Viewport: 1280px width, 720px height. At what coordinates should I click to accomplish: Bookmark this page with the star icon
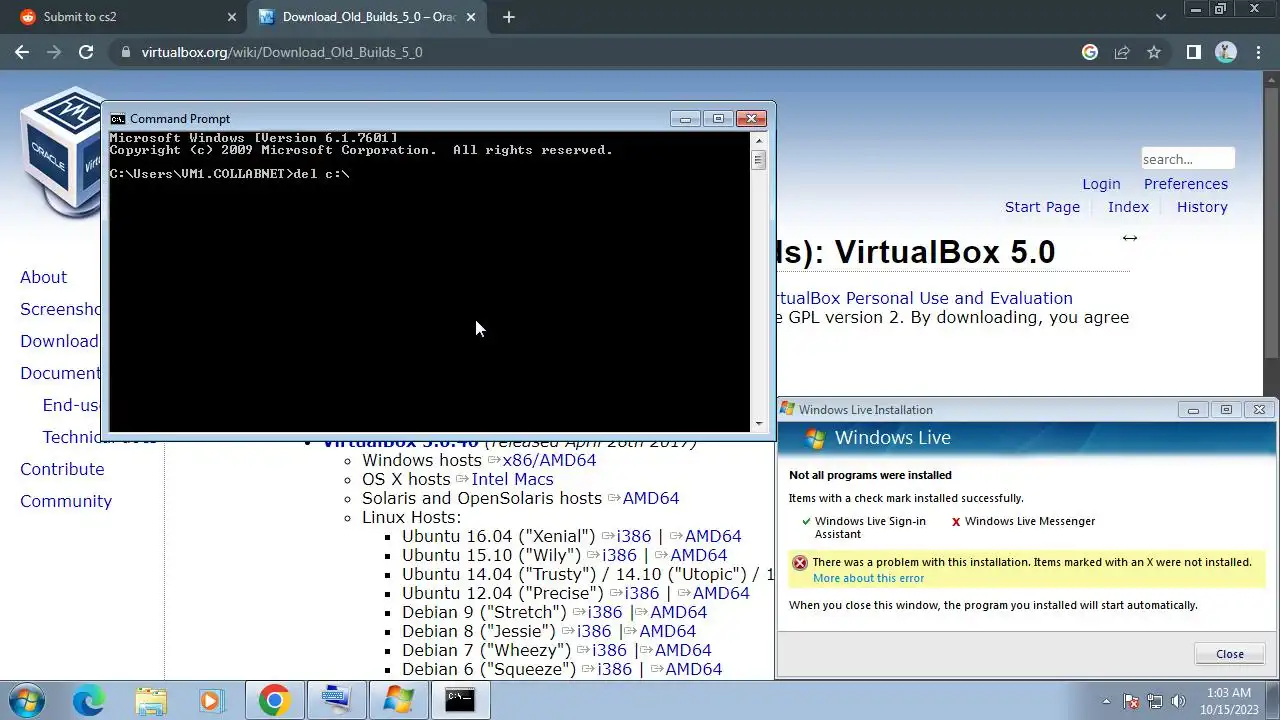coord(1154,52)
